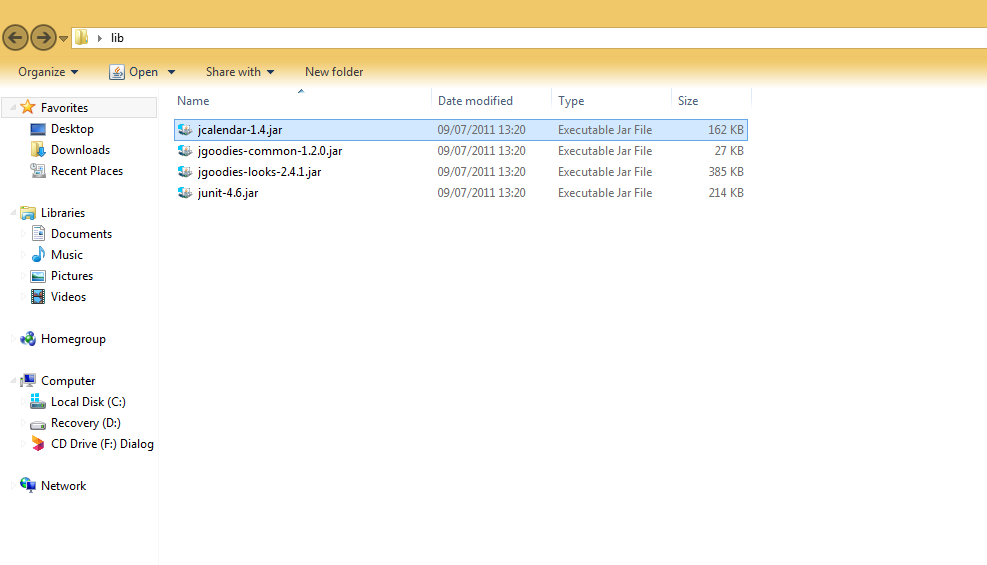This screenshot has width=987, height=565.
Task: Sort by the Type column header
Action: [571, 101]
